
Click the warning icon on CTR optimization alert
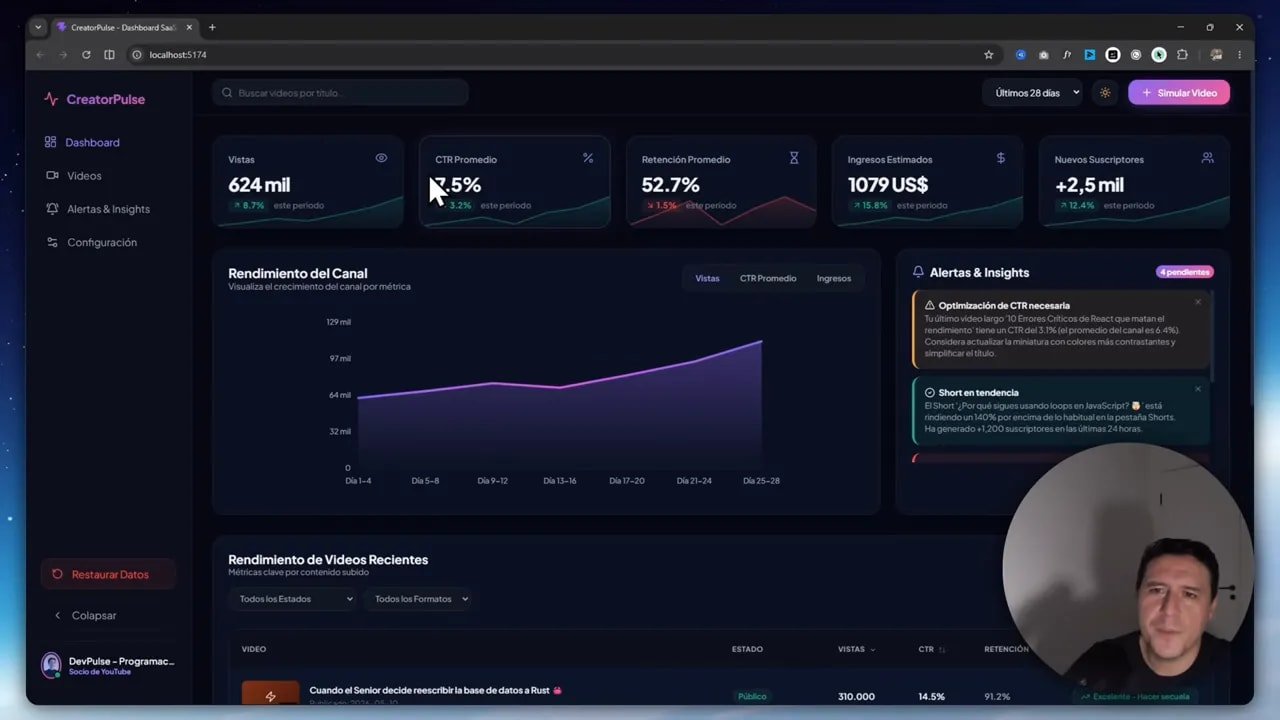[930, 305]
